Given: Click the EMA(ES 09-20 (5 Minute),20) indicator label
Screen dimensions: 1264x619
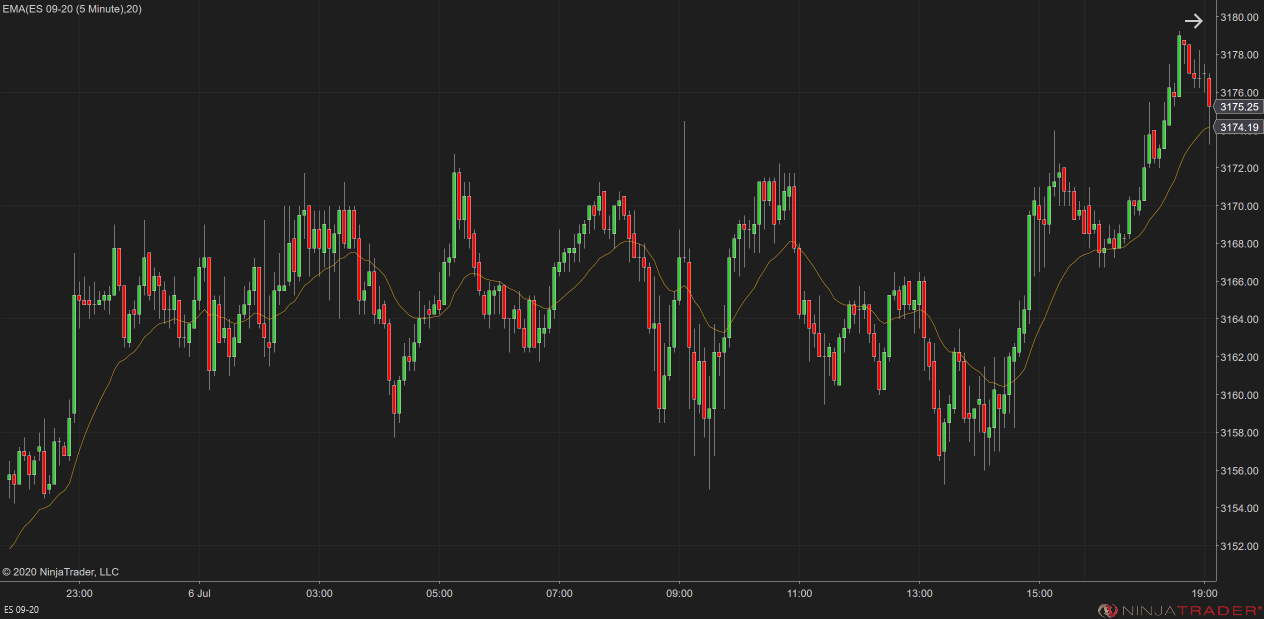Looking at the screenshot, I should [72, 9].
